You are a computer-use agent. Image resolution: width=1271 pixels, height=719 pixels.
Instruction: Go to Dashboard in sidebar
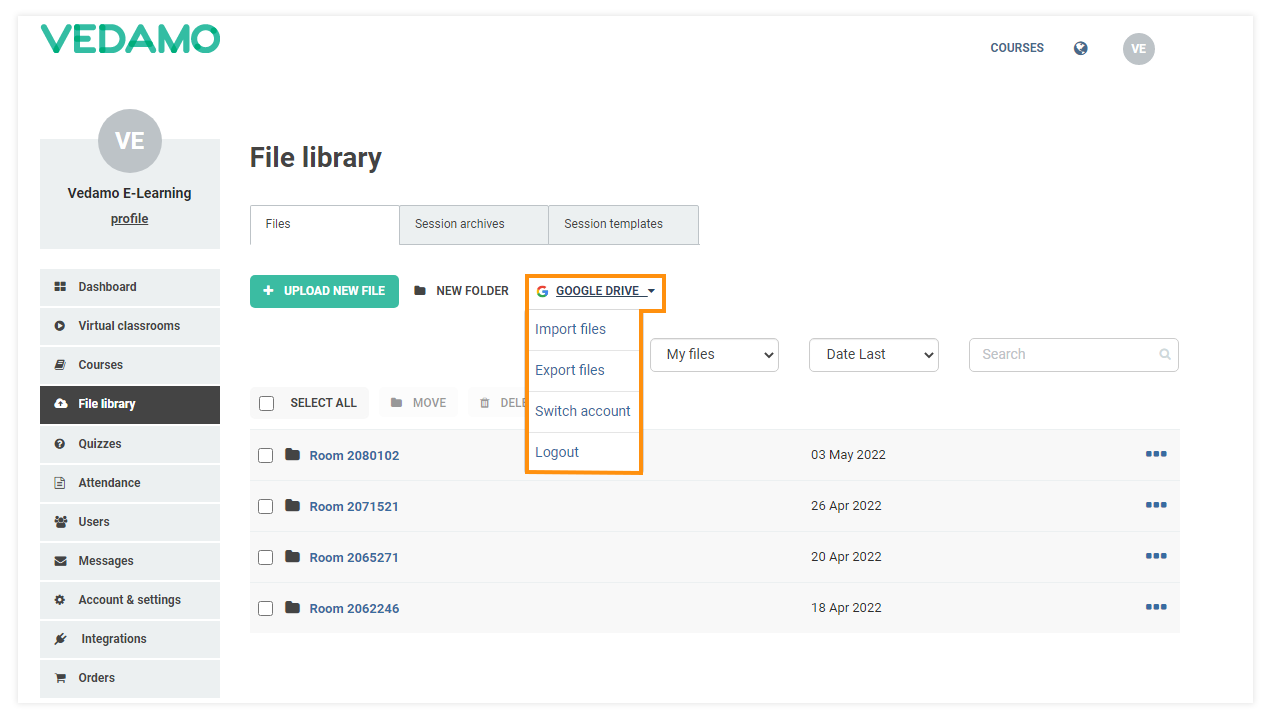pyautogui.click(x=130, y=287)
